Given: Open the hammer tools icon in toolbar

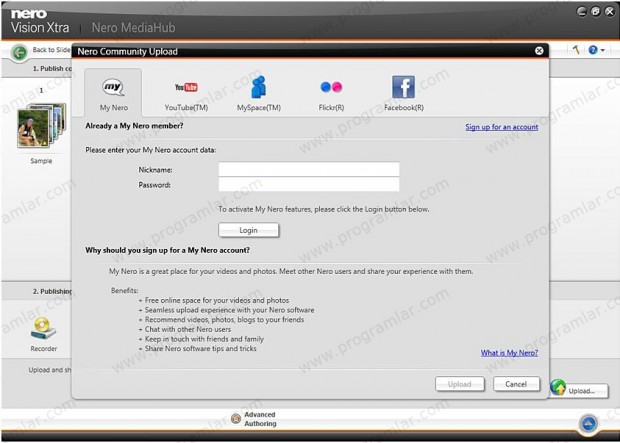Looking at the screenshot, I should (x=576, y=49).
